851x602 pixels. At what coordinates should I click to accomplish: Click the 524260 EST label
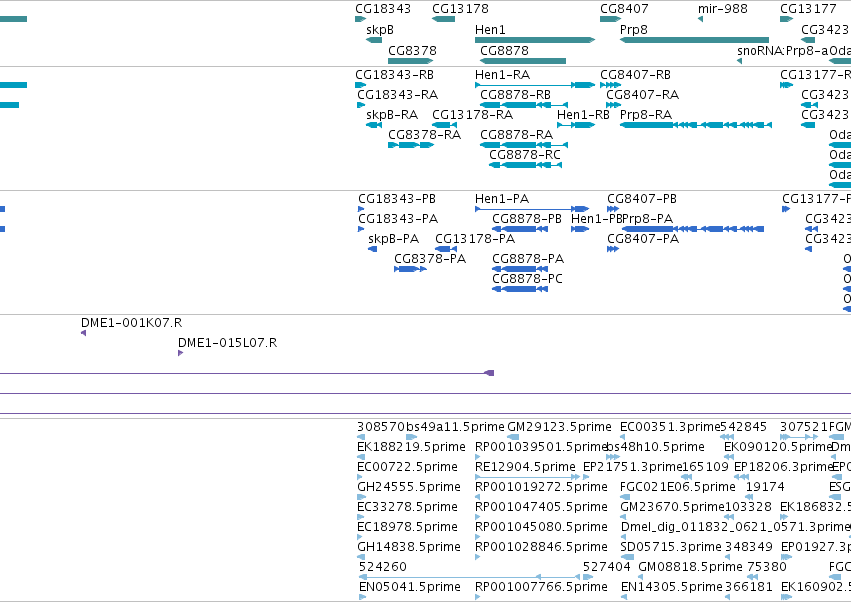(x=382, y=568)
